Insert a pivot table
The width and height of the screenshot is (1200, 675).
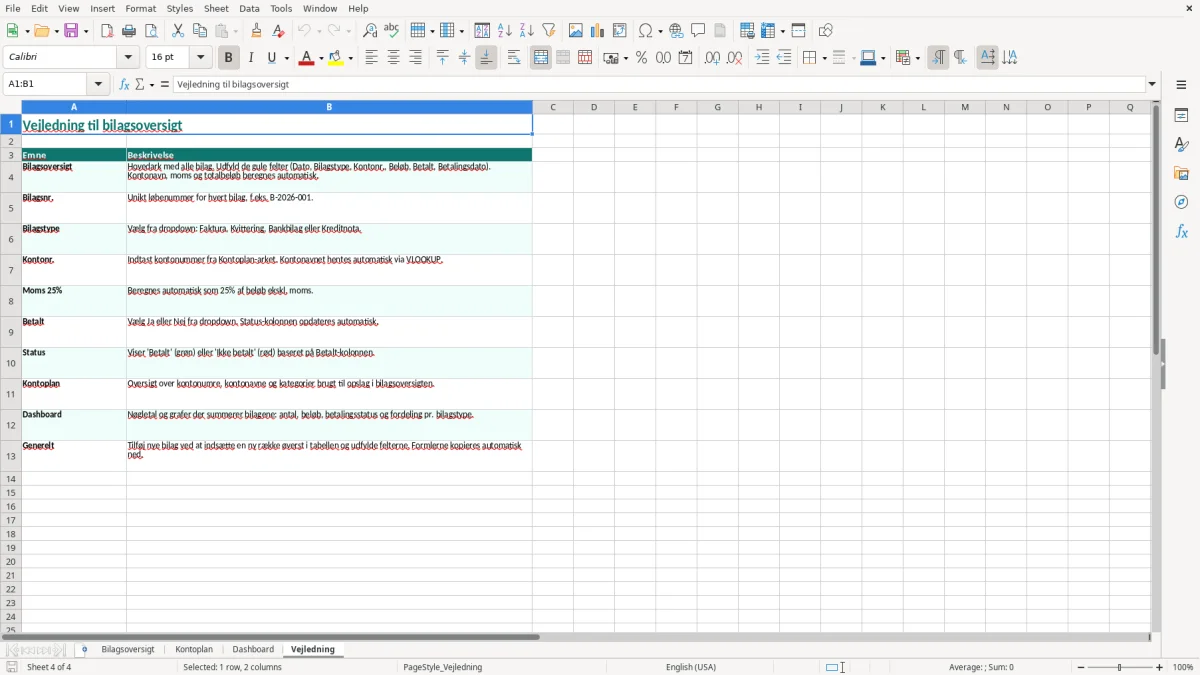[620, 31]
